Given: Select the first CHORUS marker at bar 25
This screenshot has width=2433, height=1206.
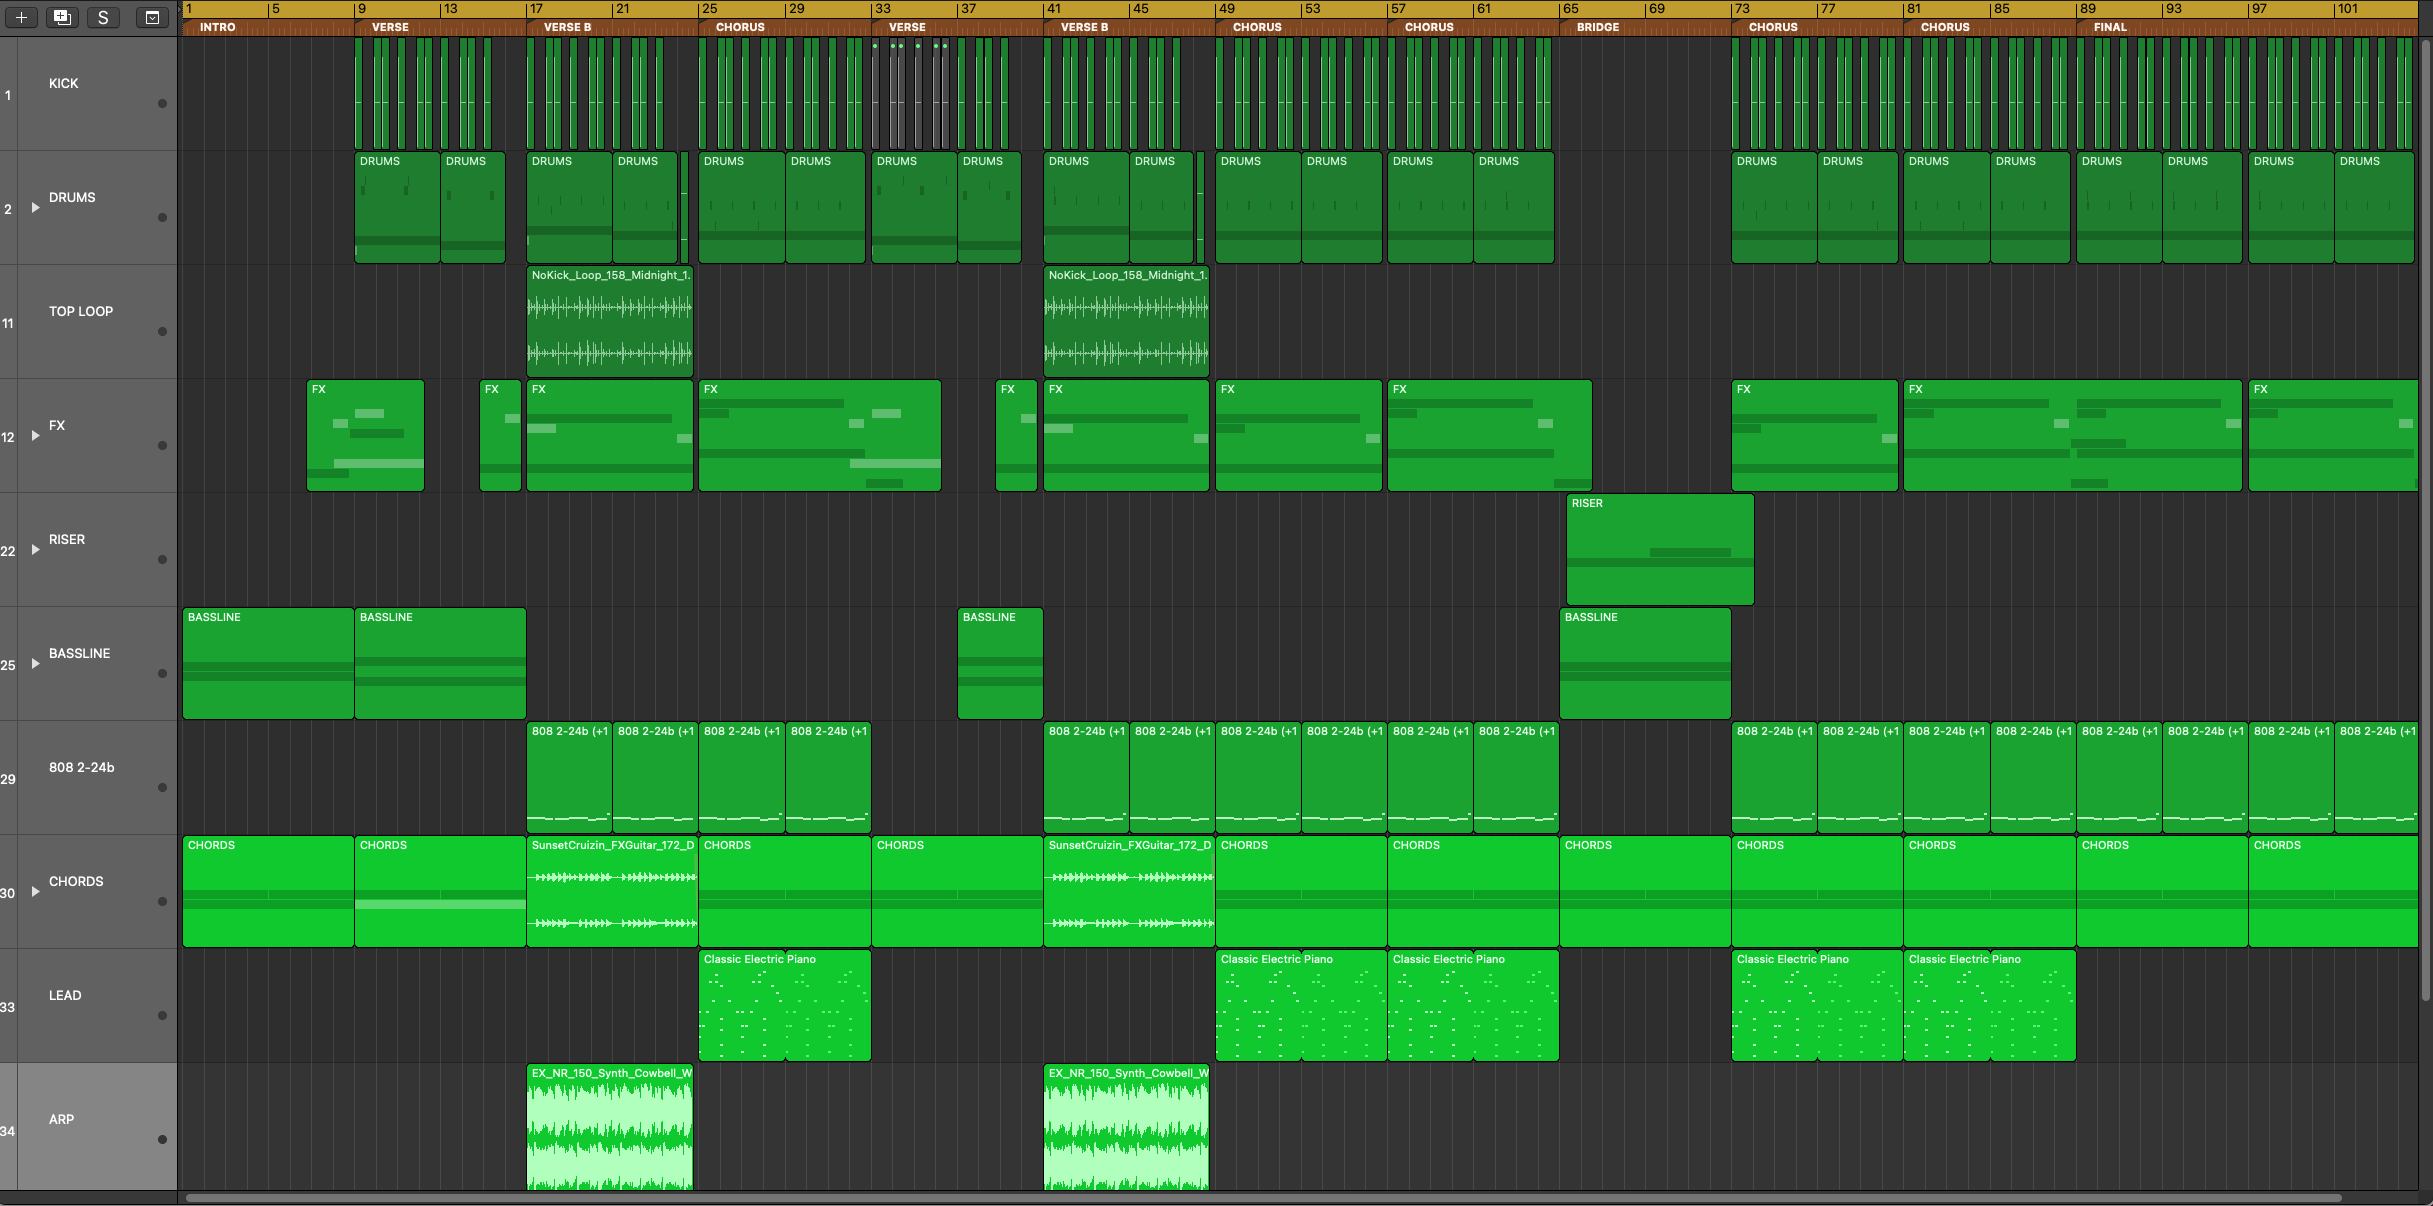Looking at the screenshot, I should coord(785,27).
